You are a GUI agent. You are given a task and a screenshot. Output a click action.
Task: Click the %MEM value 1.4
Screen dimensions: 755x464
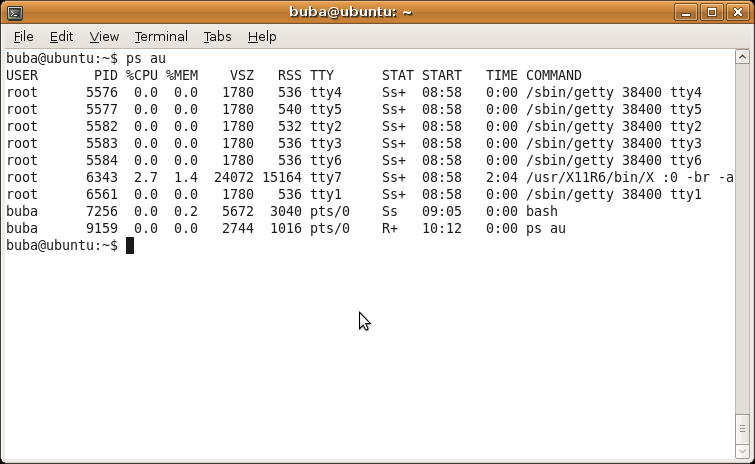coord(186,178)
